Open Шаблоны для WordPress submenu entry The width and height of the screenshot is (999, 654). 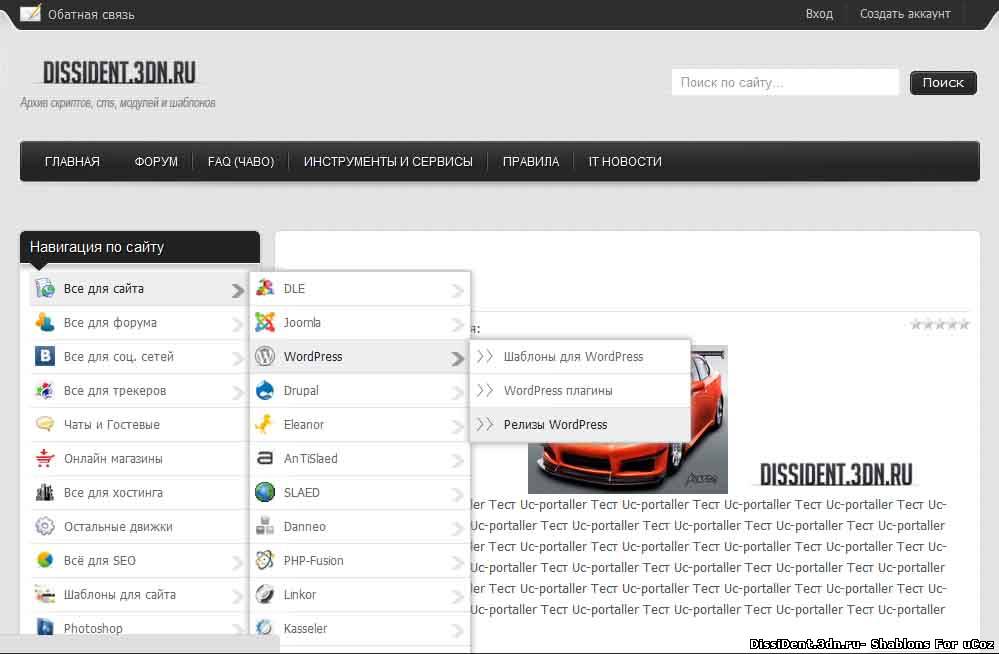(573, 356)
